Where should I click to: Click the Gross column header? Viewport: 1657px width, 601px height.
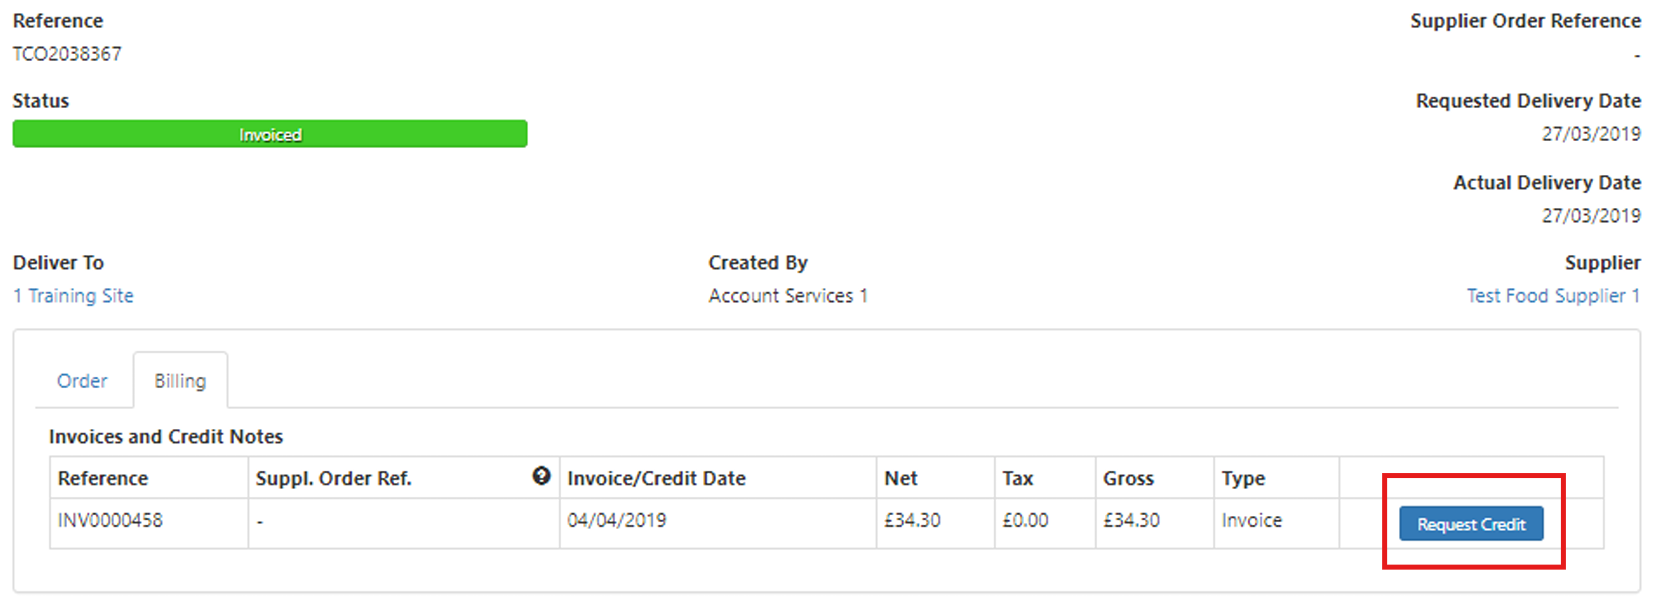pyautogui.click(x=1128, y=478)
